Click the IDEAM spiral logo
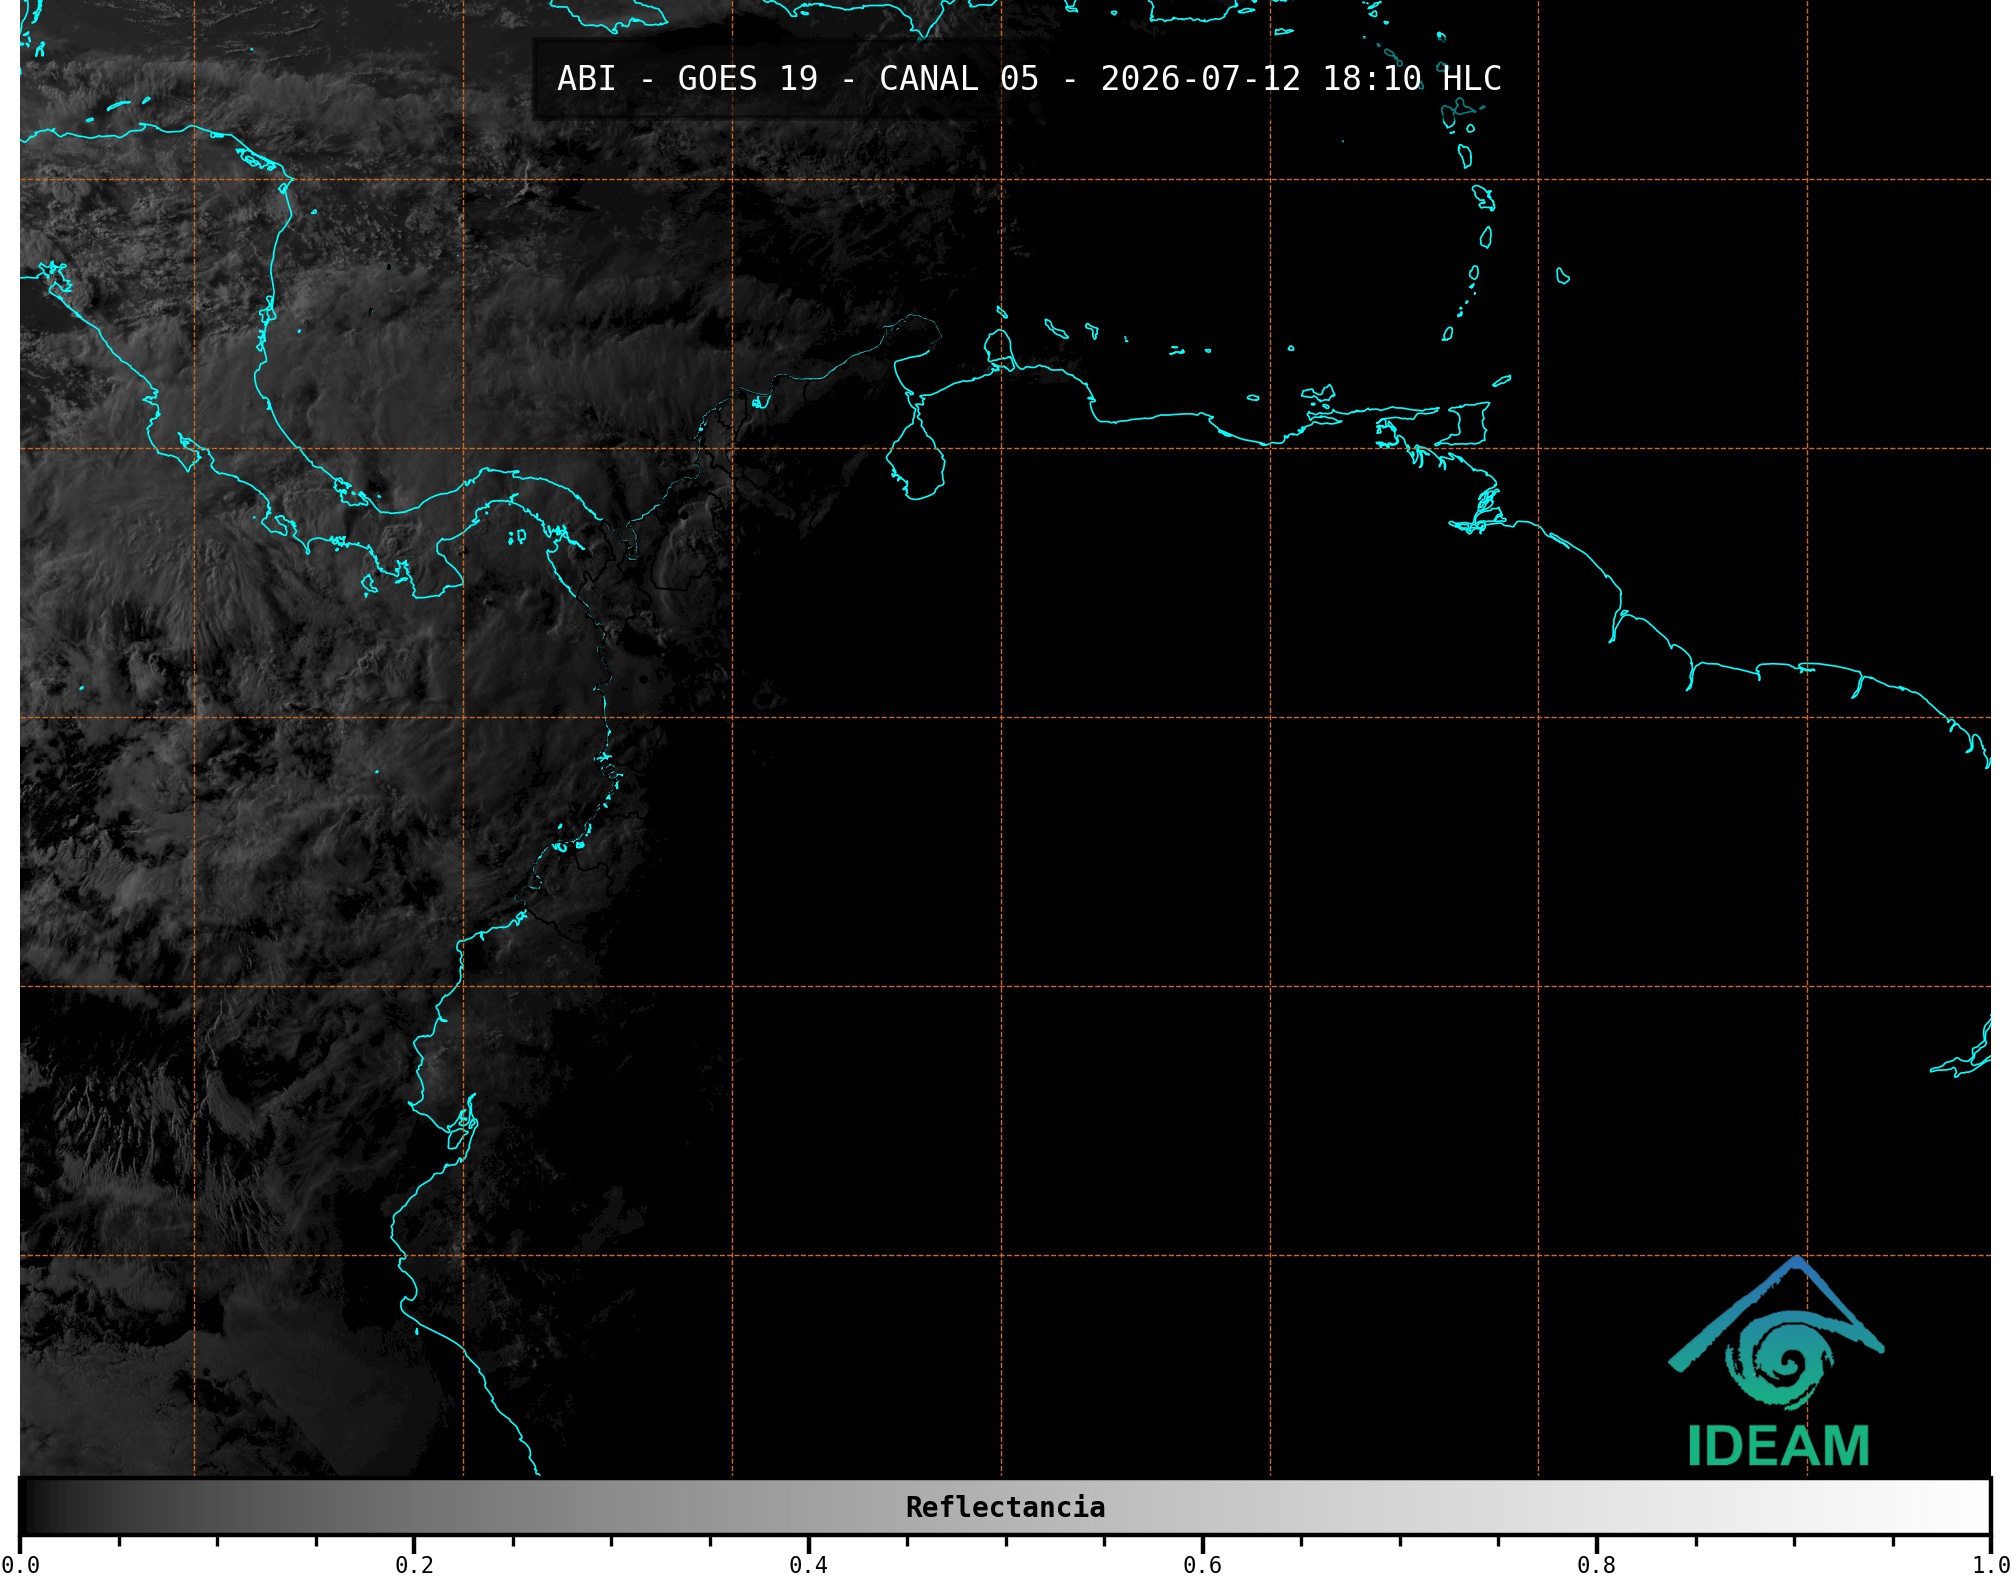The image size is (2011, 1577). [1776, 1334]
